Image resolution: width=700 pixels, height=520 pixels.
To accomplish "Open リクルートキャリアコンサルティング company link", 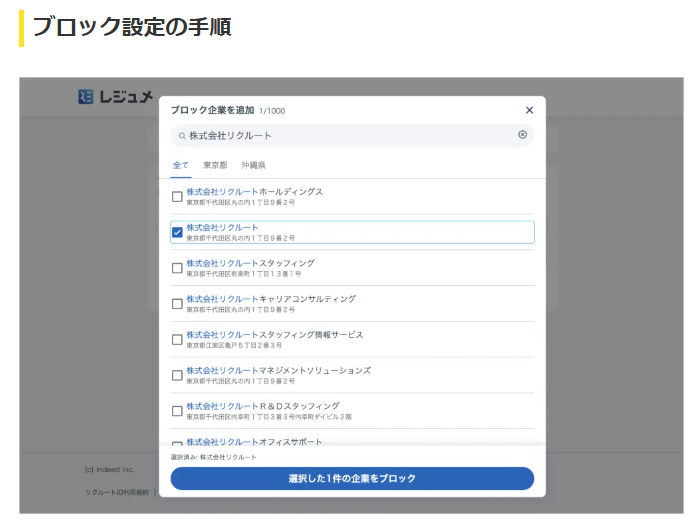I will pos(271,299).
